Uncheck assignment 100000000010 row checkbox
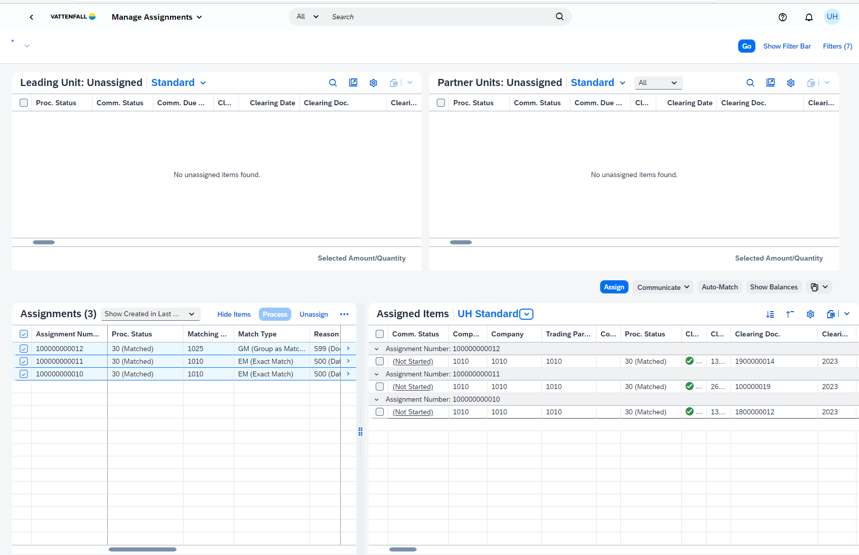Screen dimensions: 859x555 pos(24,374)
